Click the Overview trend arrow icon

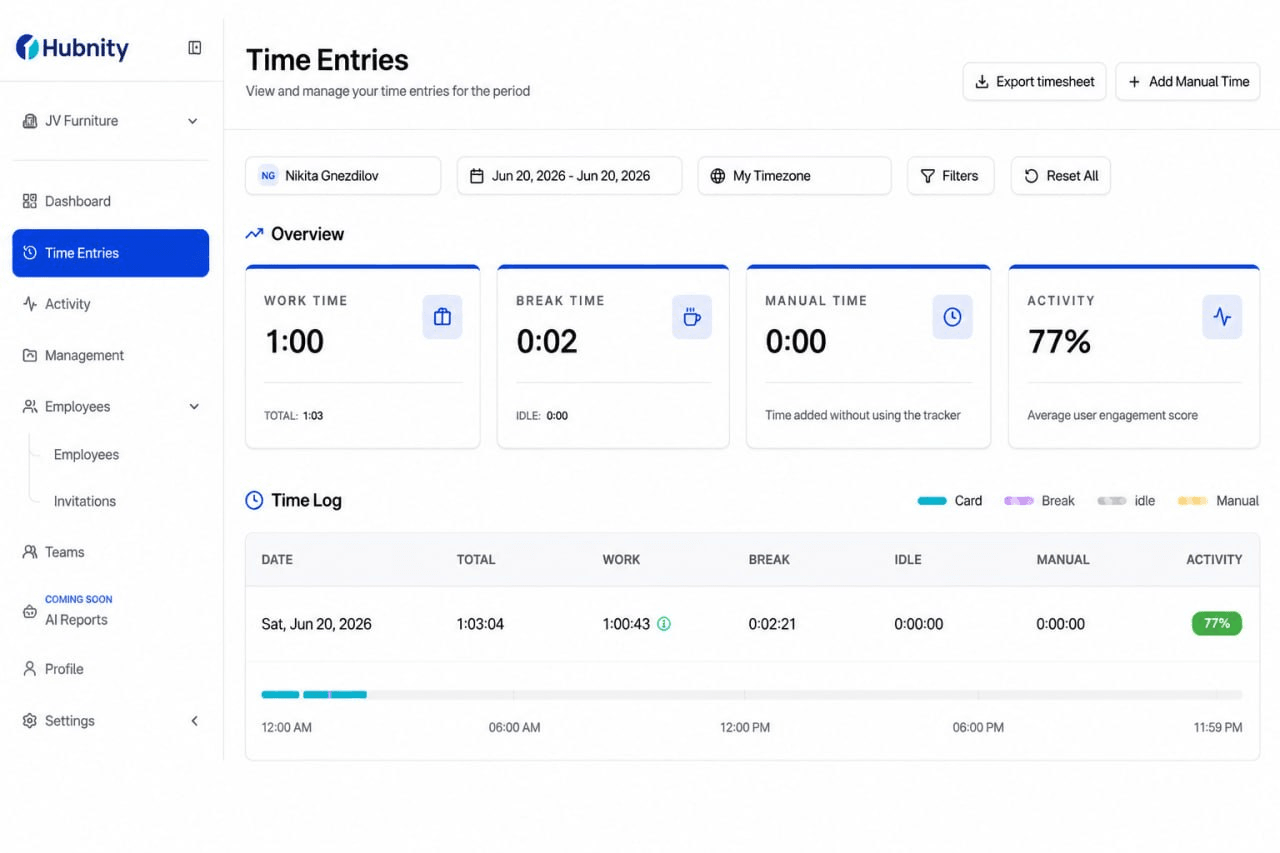[255, 234]
